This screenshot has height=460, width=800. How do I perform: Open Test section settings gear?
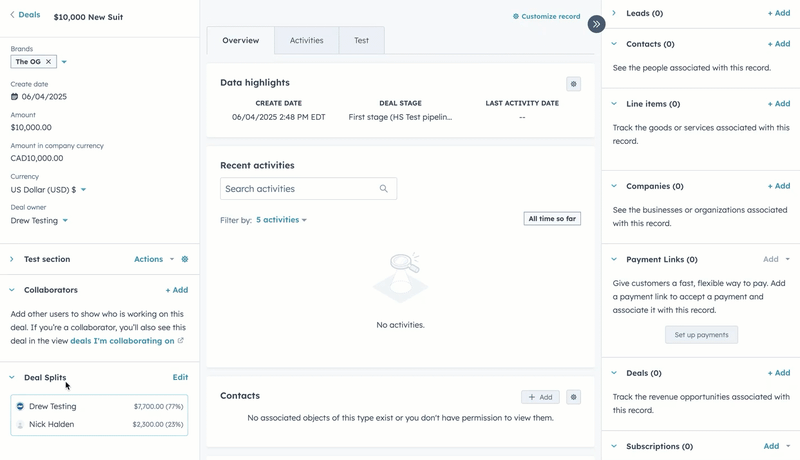(x=185, y=259)
